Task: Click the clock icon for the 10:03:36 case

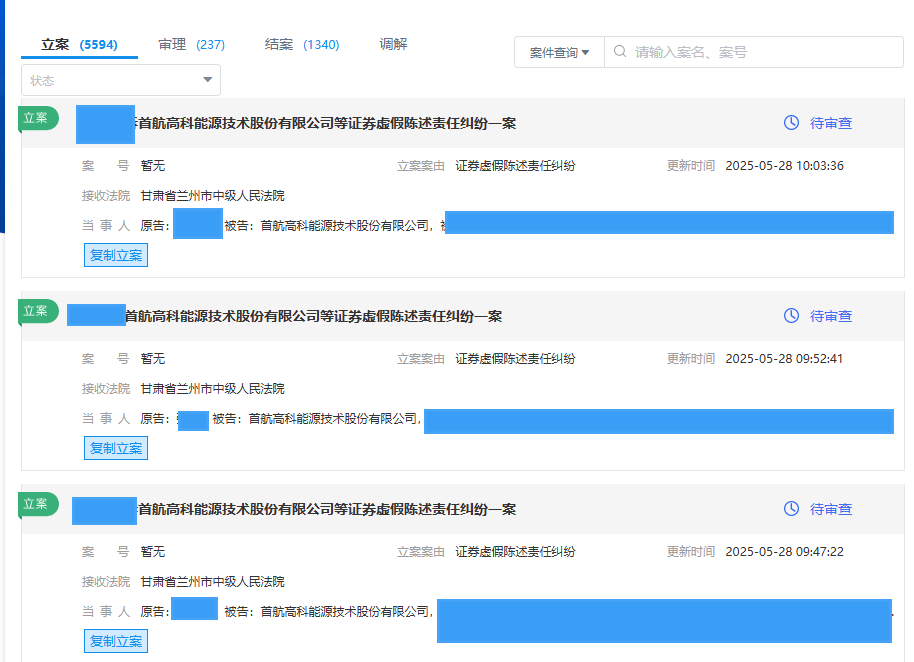Action: pos(791,123)
